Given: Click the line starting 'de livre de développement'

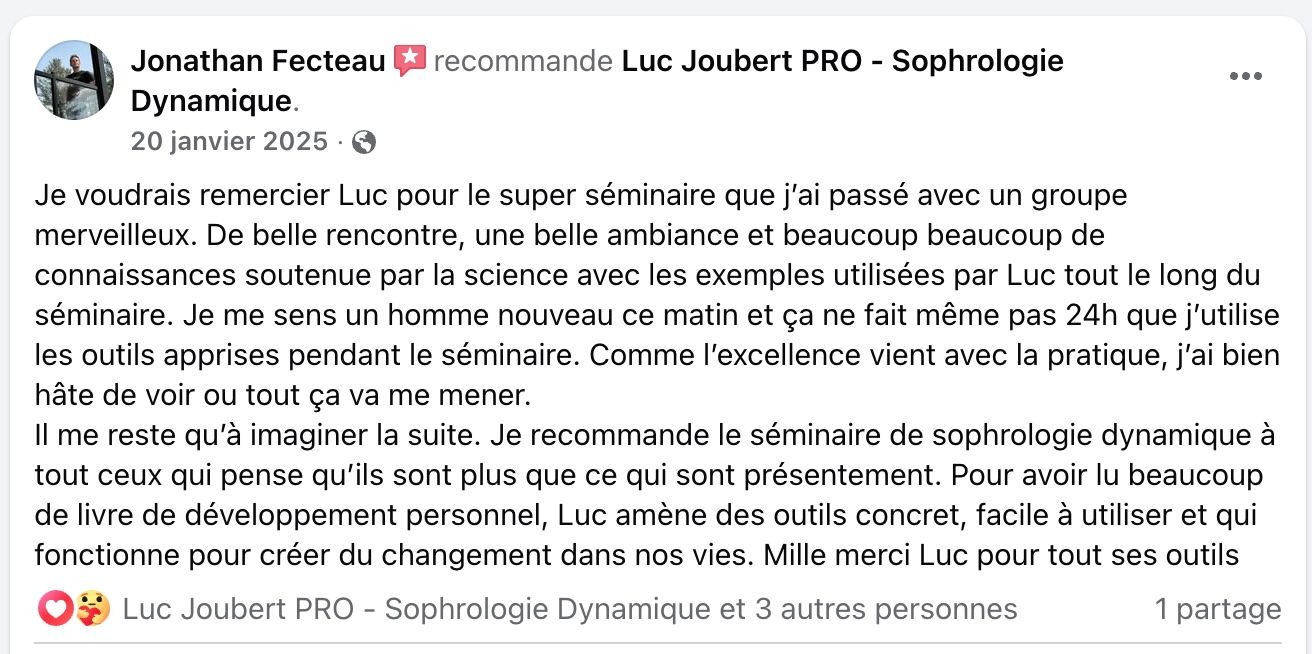Looking at the screenshot, I should 645,516.
